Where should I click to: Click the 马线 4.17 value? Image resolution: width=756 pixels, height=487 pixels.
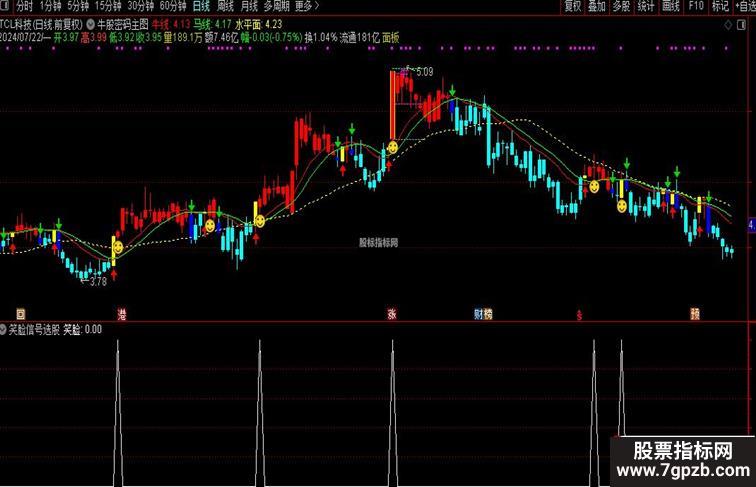pyautogui.click(x=212, y=24)
